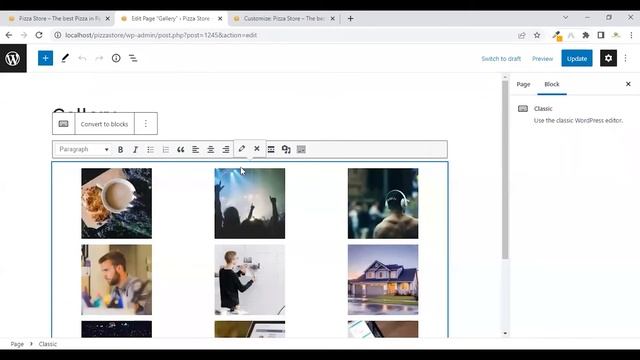Insert Read More tag
Screen dimensions: 640x360
(271, 150)
